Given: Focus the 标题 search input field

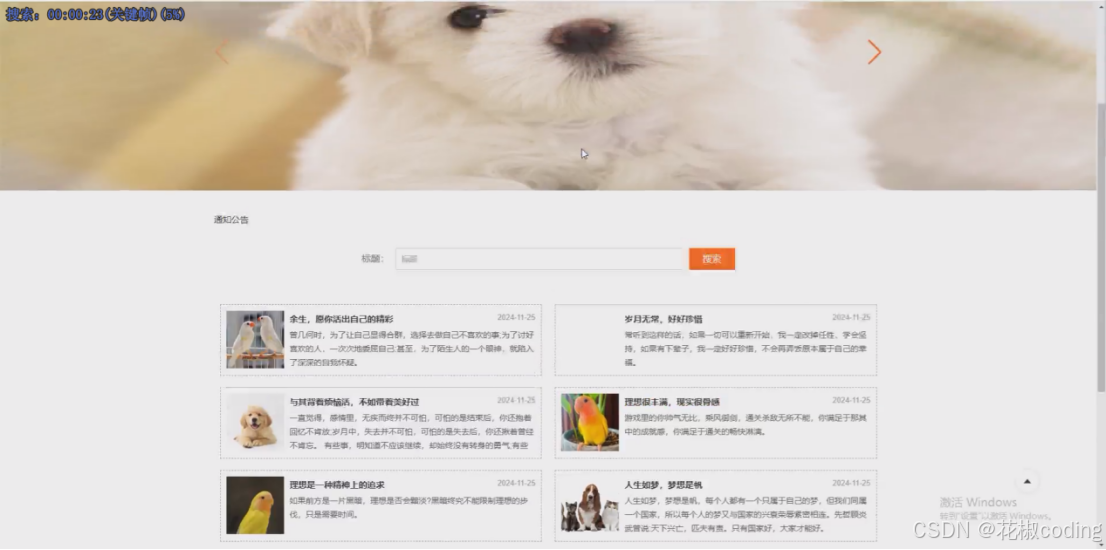Looking at the screenshot, I should [x=540, y=259].
